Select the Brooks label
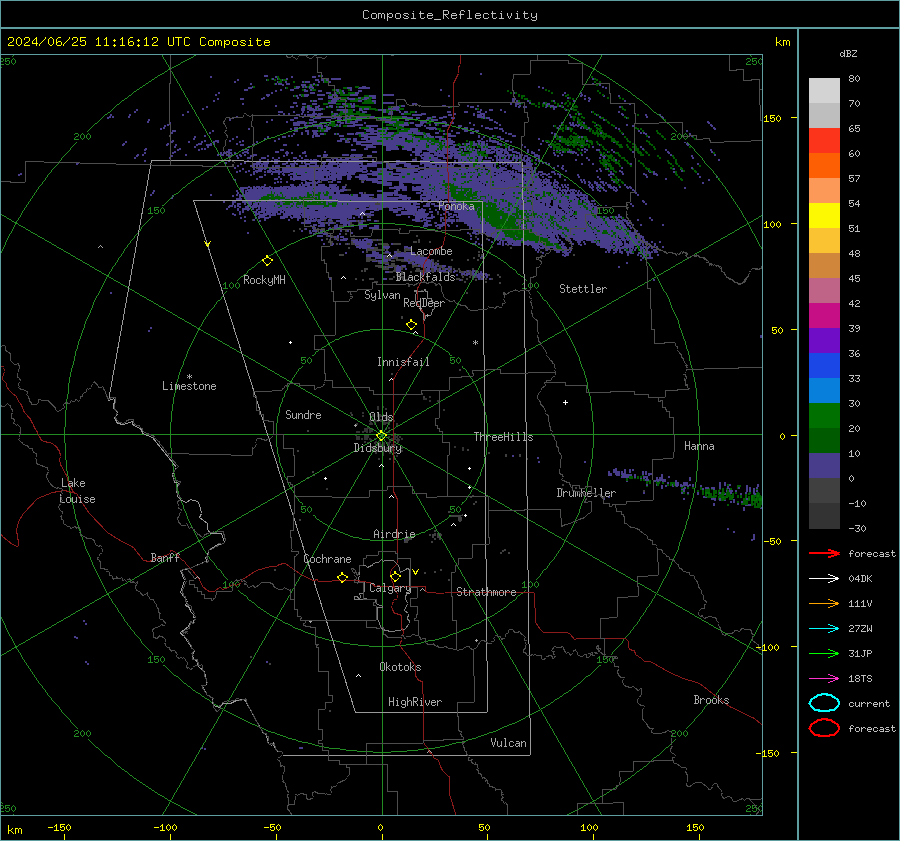This screenshot has width=900, height=841. [711, 700]
